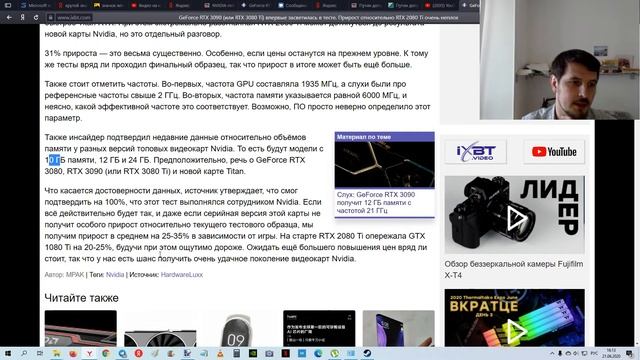Go back with the browser back arrow

[x=9, y=18]
